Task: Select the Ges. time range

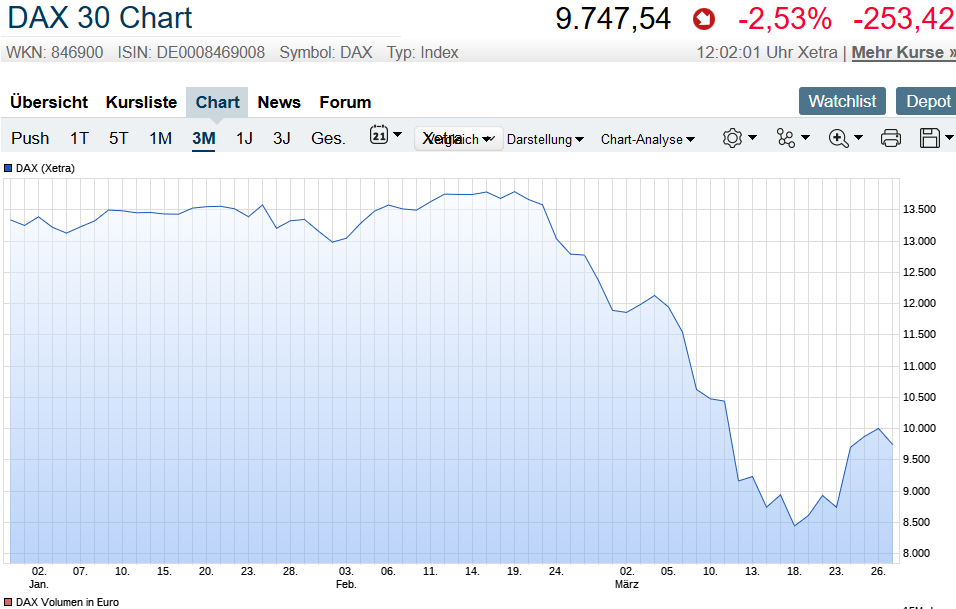Action: click(328, 138)
